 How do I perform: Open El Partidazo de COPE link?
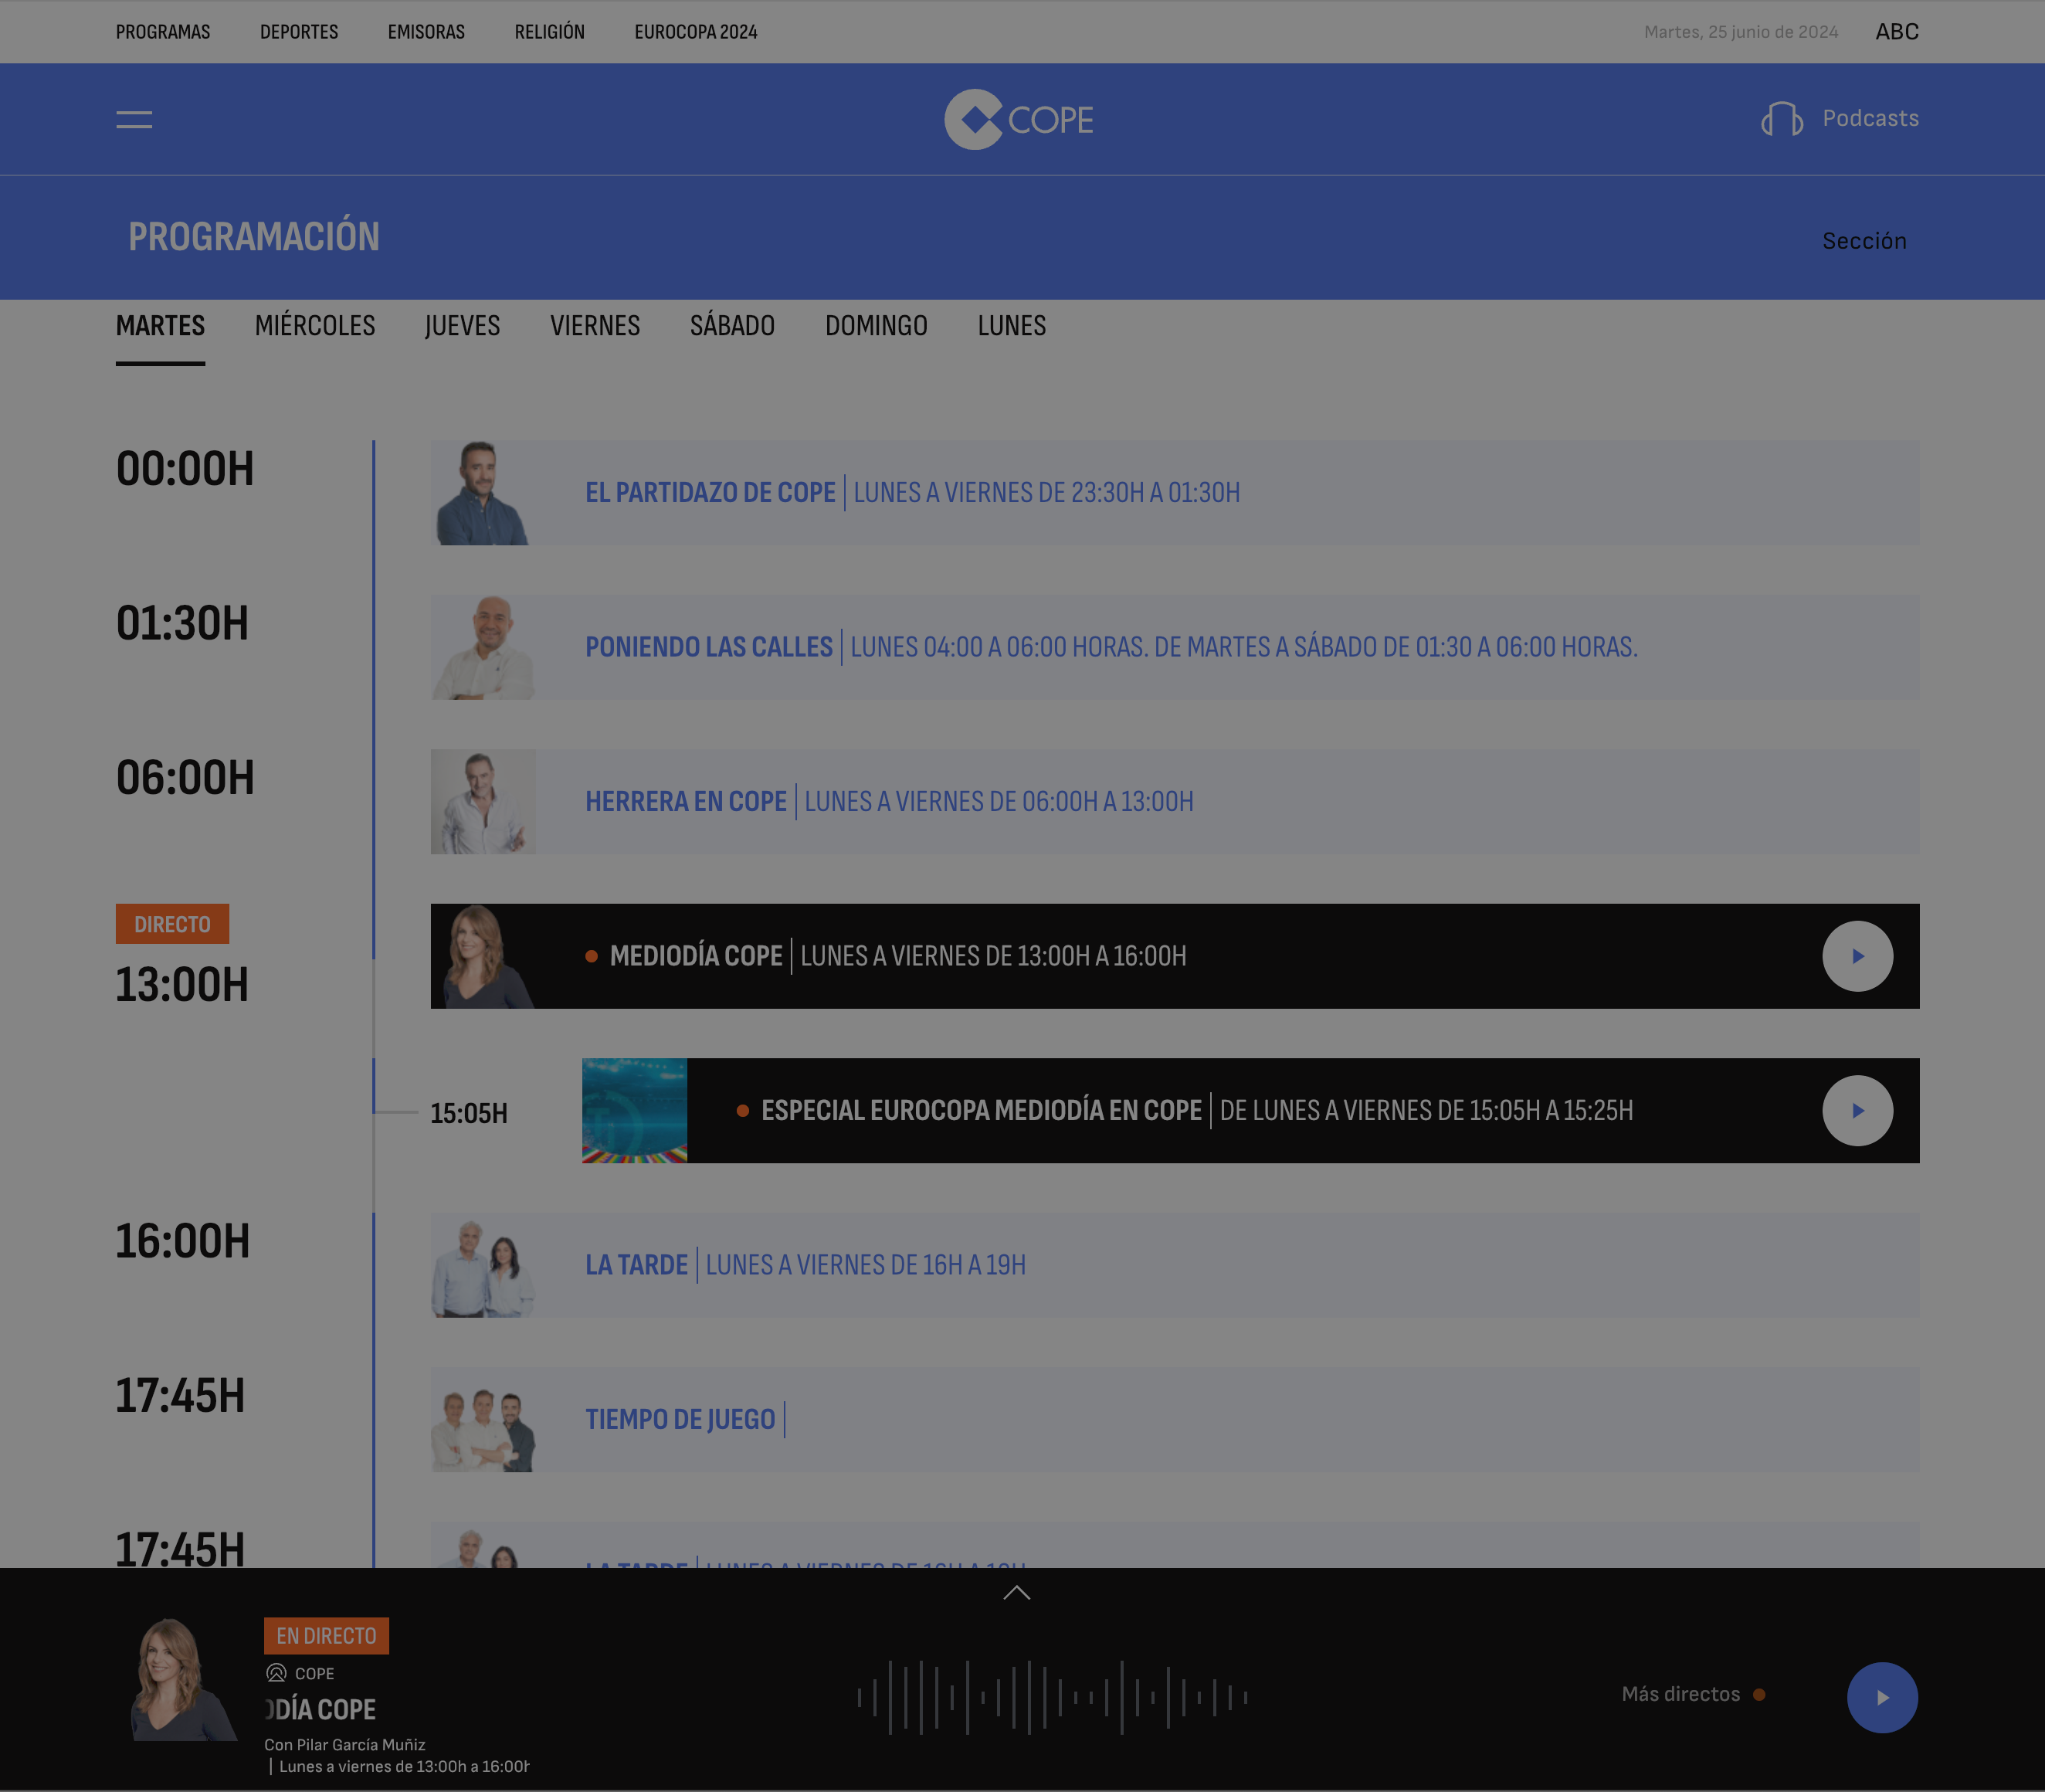coord(710,493)
